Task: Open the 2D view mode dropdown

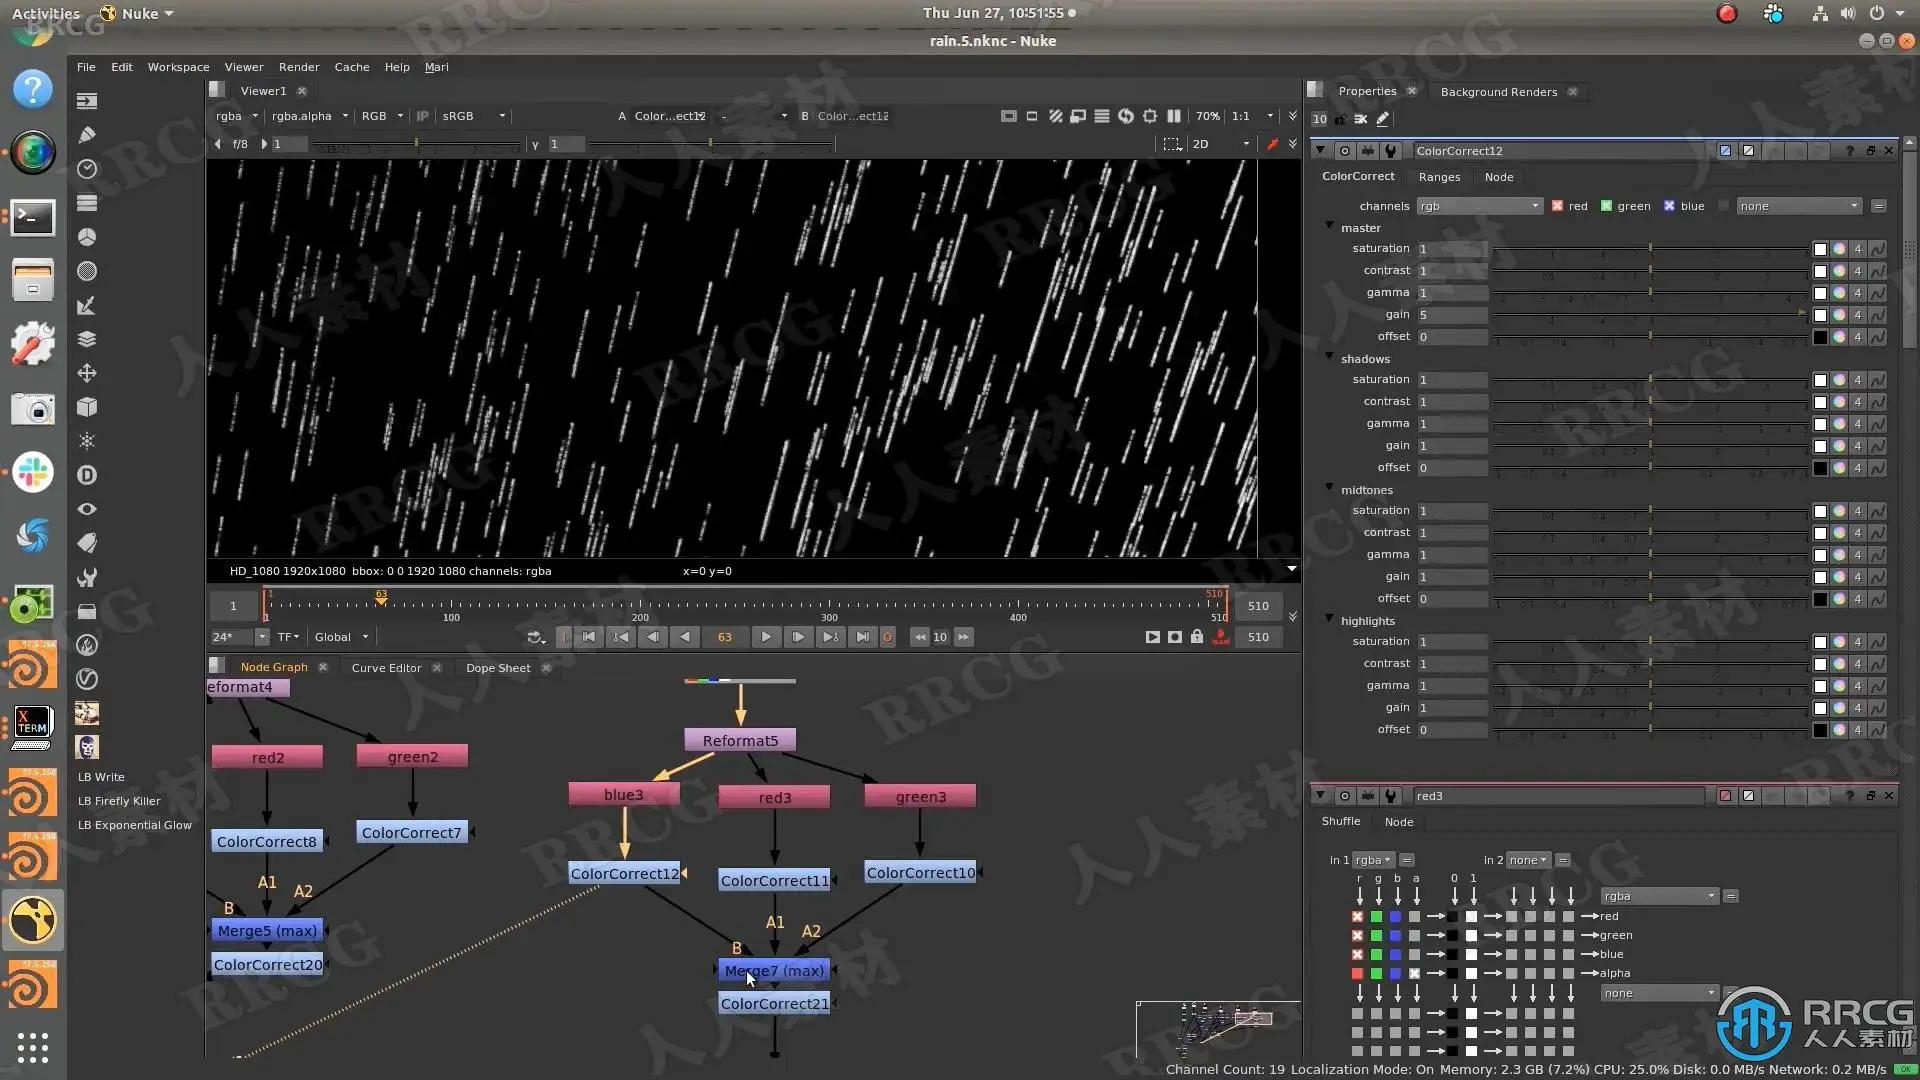Action: [1221, 144]
